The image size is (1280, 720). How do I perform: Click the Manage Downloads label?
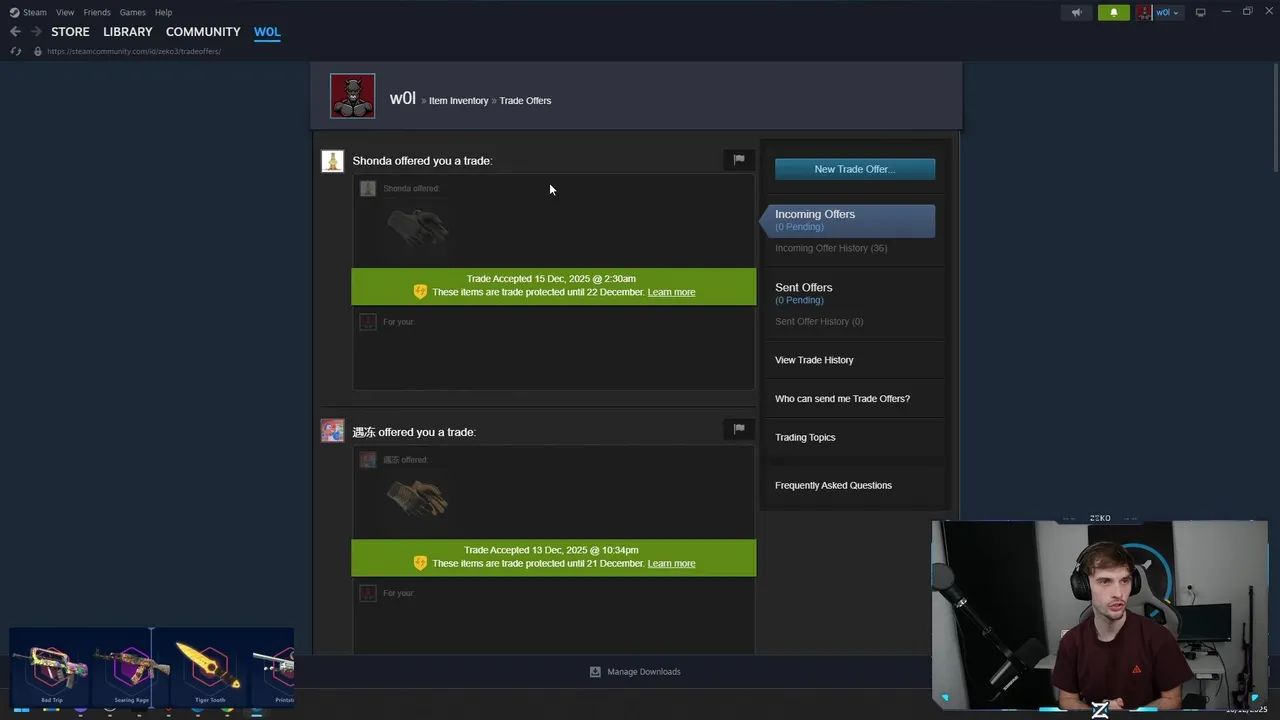(x=644, y=672)
